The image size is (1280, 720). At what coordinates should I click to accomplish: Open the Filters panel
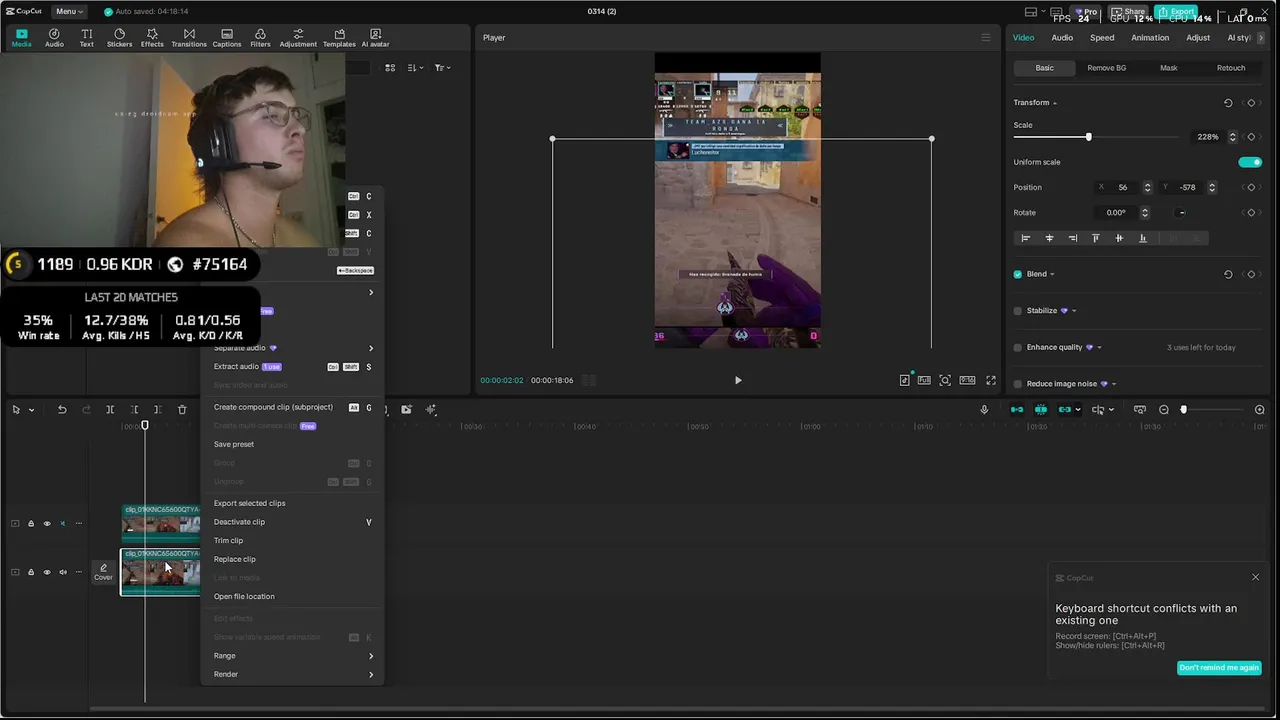coord(260,38)
